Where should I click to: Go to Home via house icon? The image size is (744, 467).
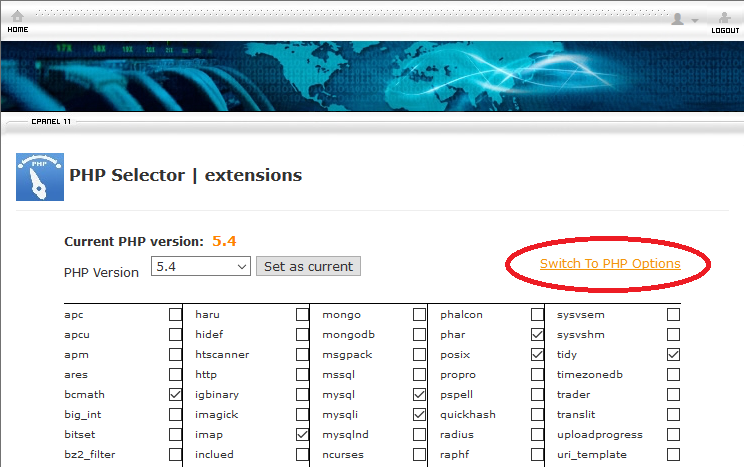(18, 16)
